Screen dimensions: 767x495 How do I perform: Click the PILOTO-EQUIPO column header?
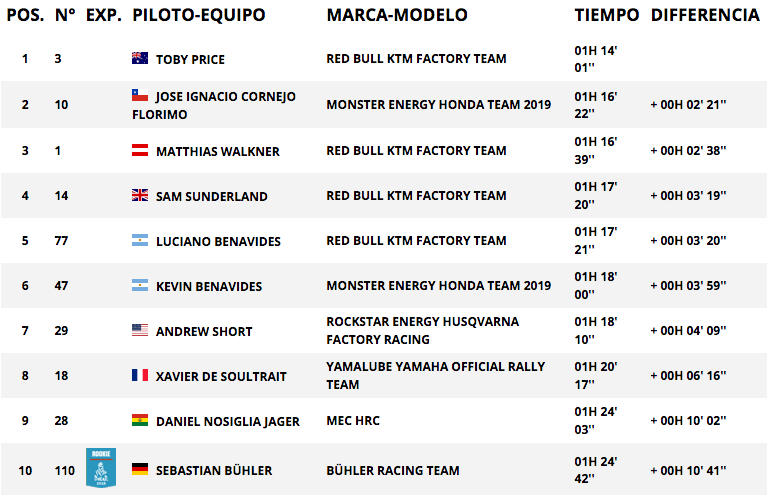coord(199,15)
